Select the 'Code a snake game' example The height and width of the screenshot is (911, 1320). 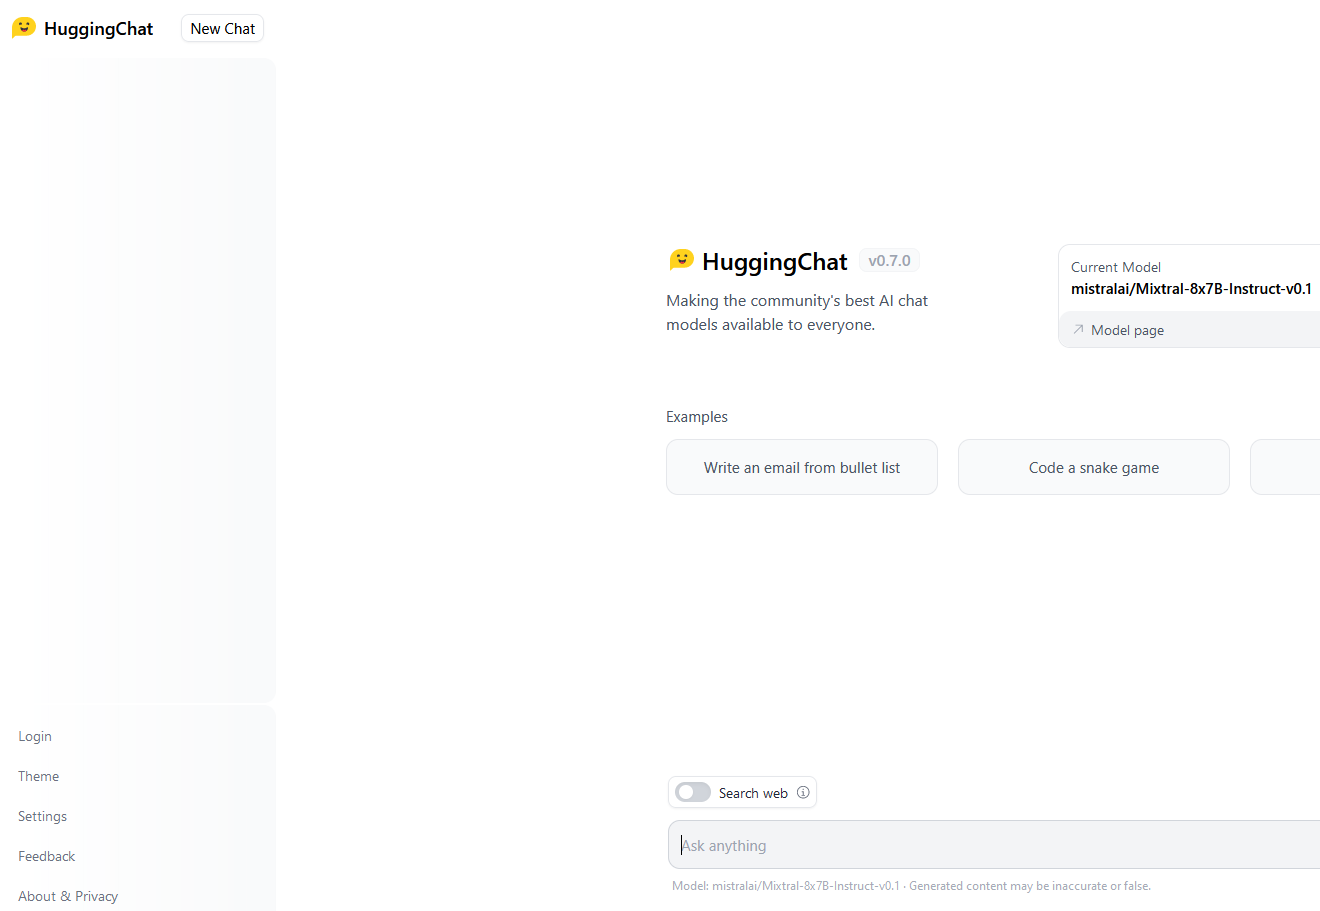coord(1093,467)
